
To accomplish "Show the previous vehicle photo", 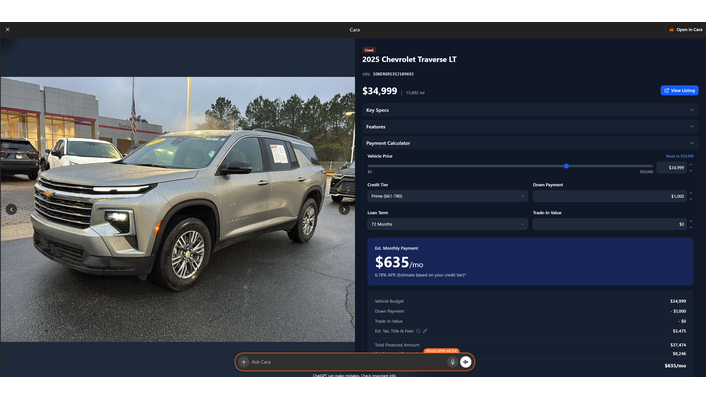I will click(x=11, y=209).
